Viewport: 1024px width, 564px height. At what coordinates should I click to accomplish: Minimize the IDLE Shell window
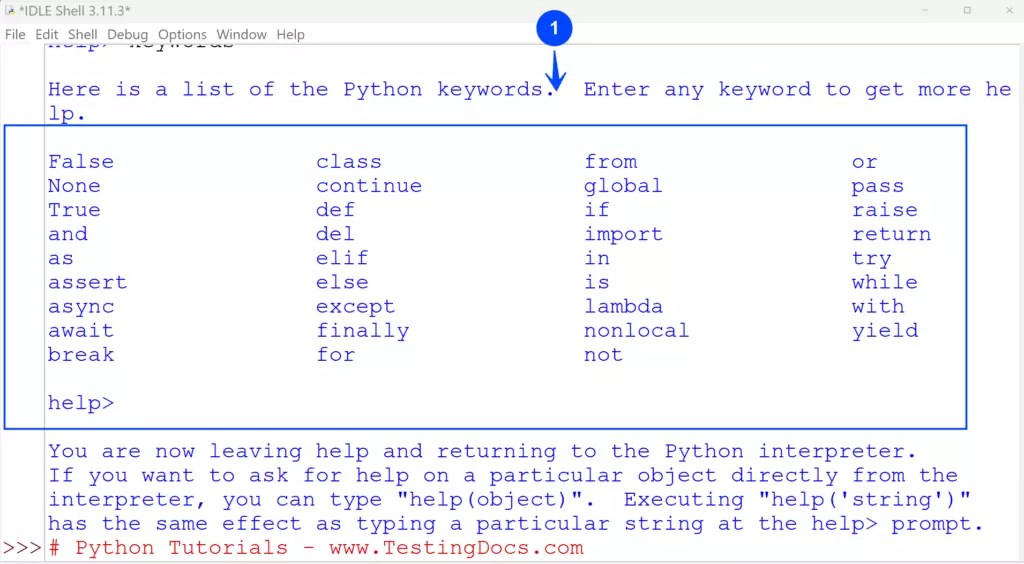pyautogui.click(x=925, y=10)
